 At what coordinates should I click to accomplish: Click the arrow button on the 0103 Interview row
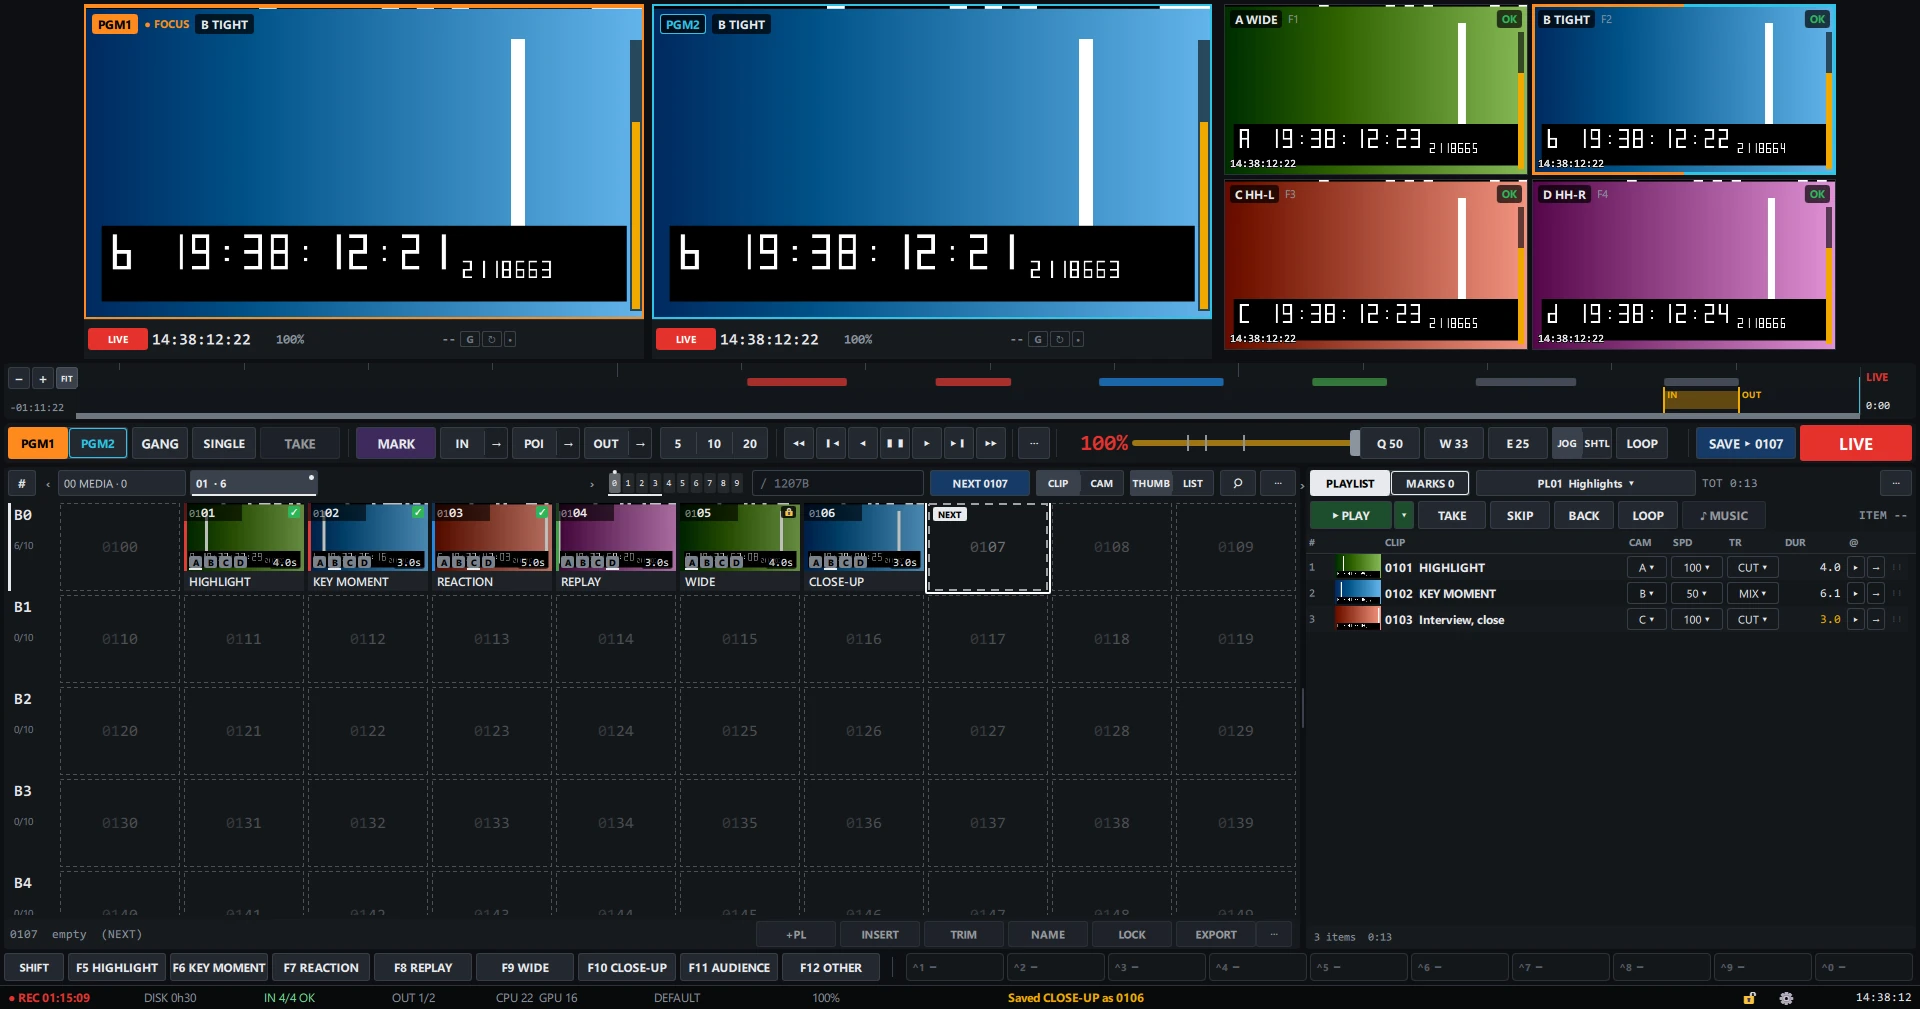pyautogui.click(x=1876, y=620)
